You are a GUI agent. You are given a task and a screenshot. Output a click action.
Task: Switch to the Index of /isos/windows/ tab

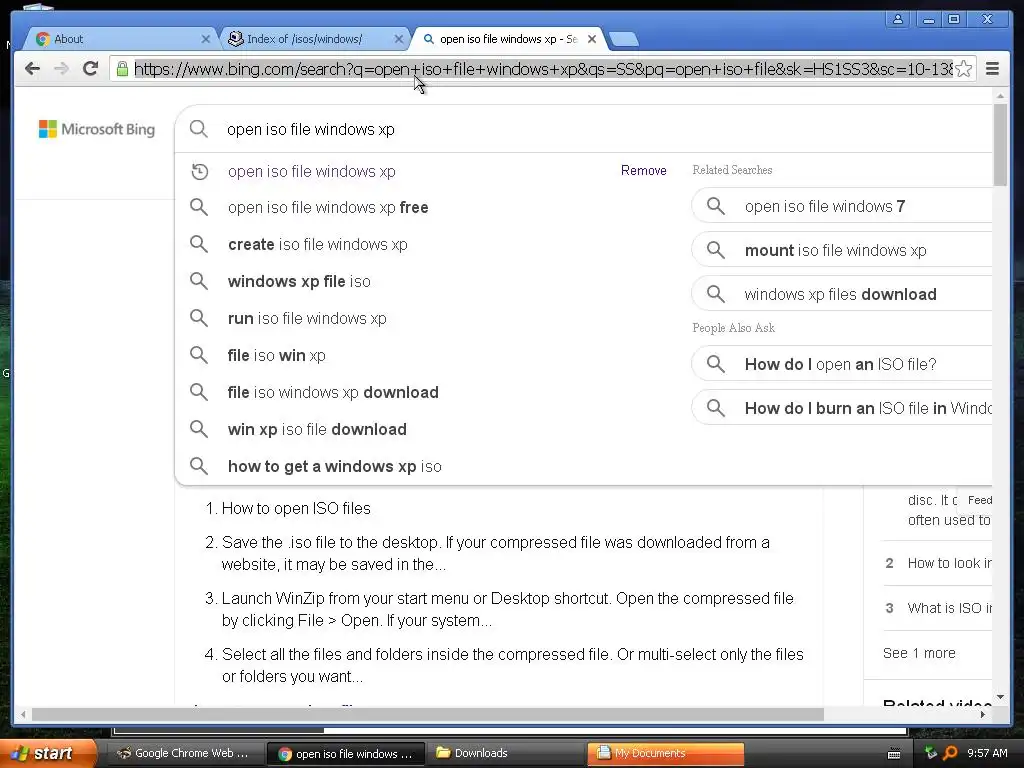313,39
